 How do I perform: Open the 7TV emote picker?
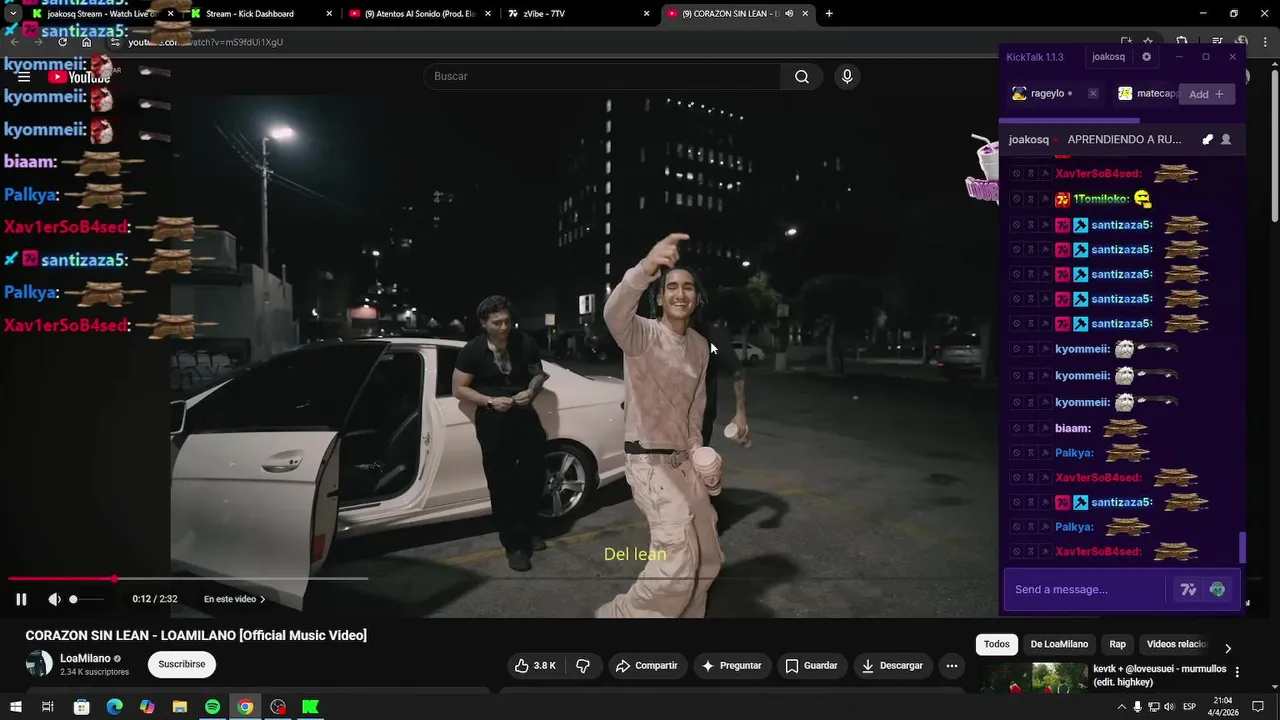(1188, 590)
